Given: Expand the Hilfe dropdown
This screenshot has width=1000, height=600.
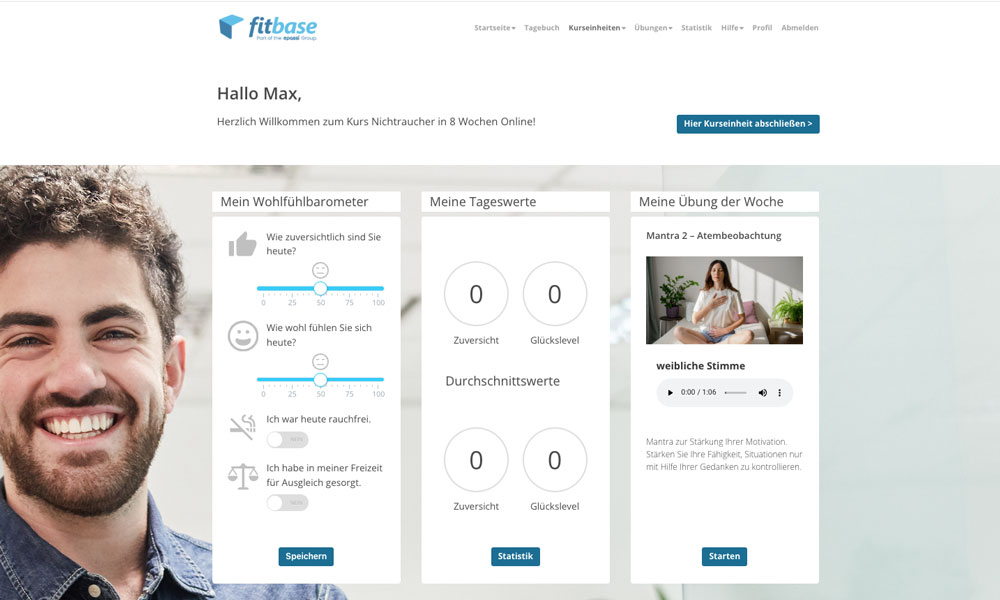Looking at the screenshot, I should click(730, 27).
